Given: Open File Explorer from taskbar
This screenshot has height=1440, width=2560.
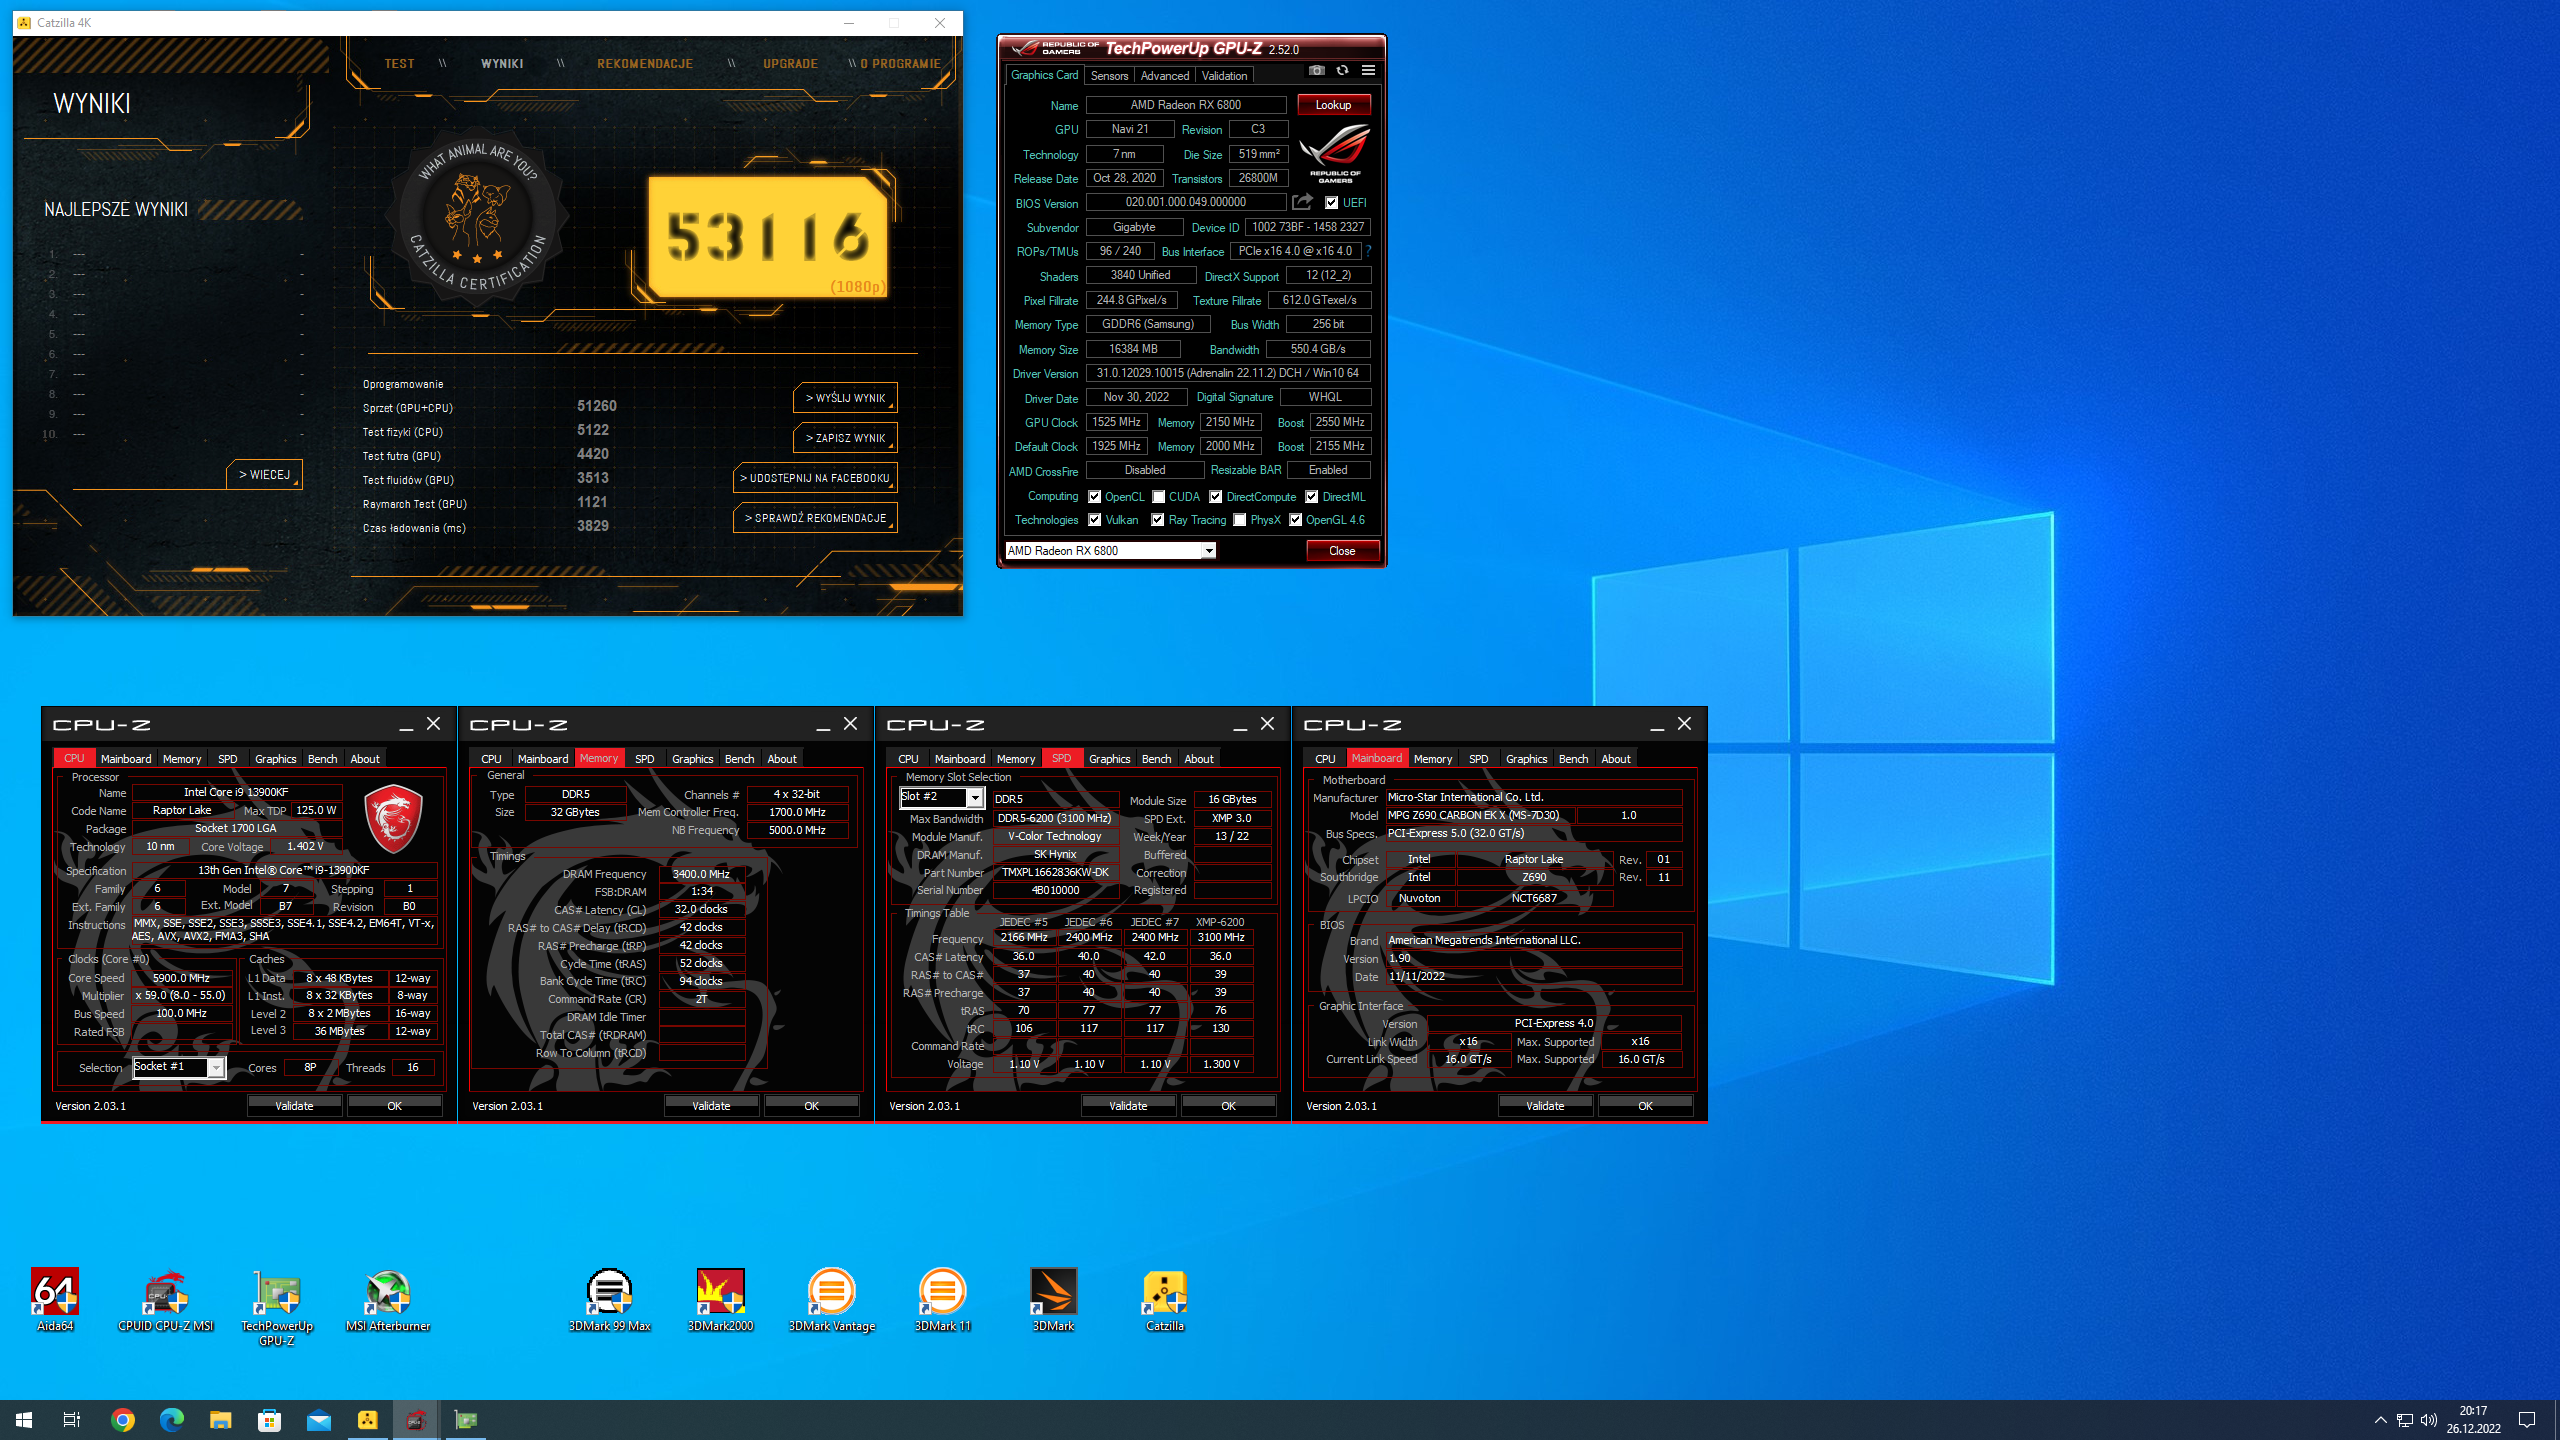Looking at the screenshot, I should coord(221,1420).
